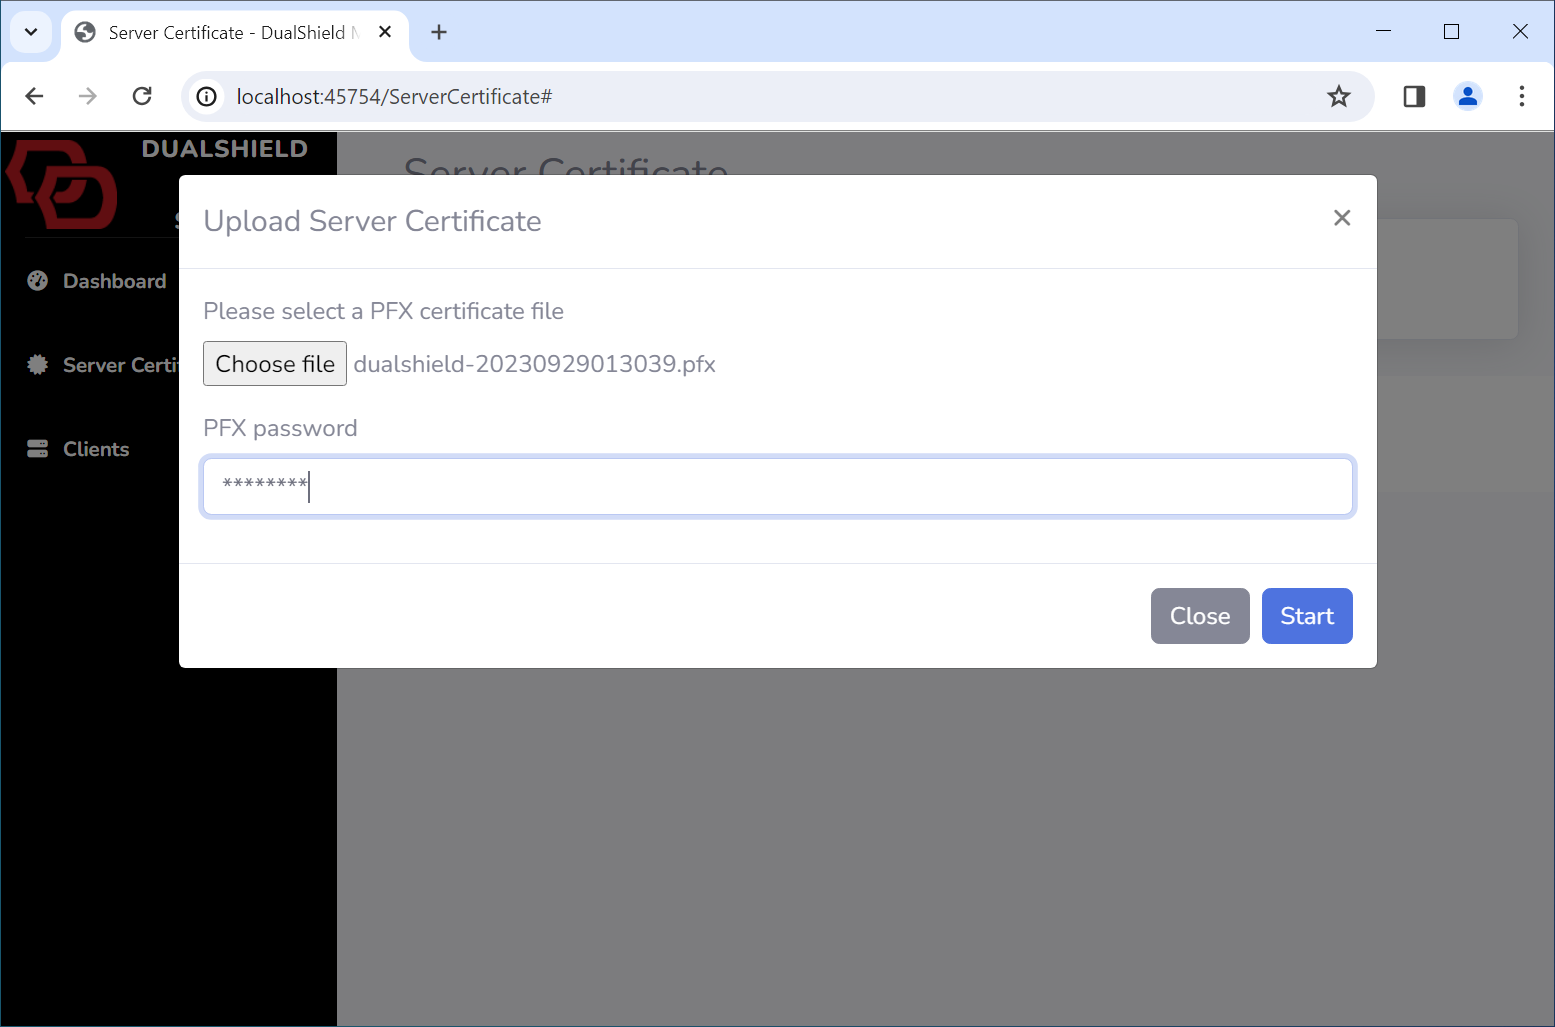The width and height of the screenshot is (1555, 1027).
Task: Go back to the previous page
Action: [x=34, y=96]
